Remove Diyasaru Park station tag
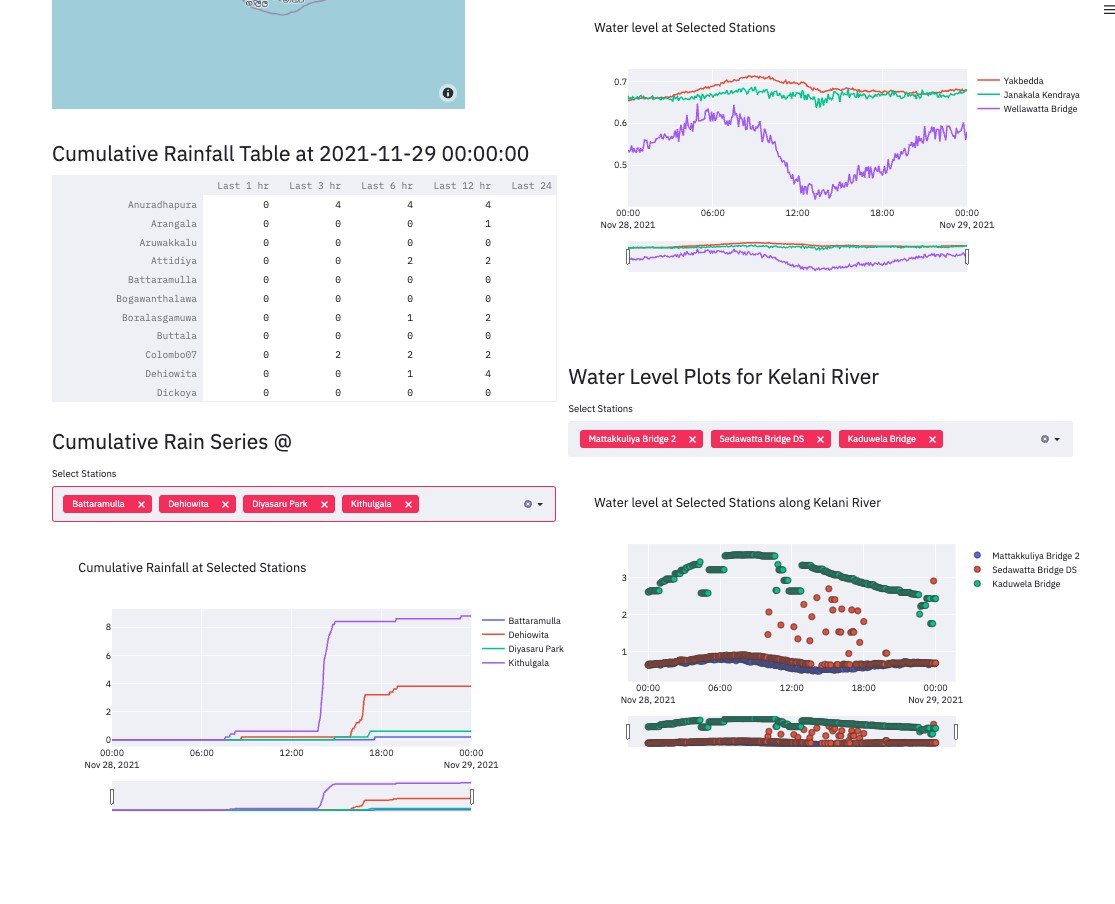Viewport: 1115px width, 904px height. click(x=324, y=505)
